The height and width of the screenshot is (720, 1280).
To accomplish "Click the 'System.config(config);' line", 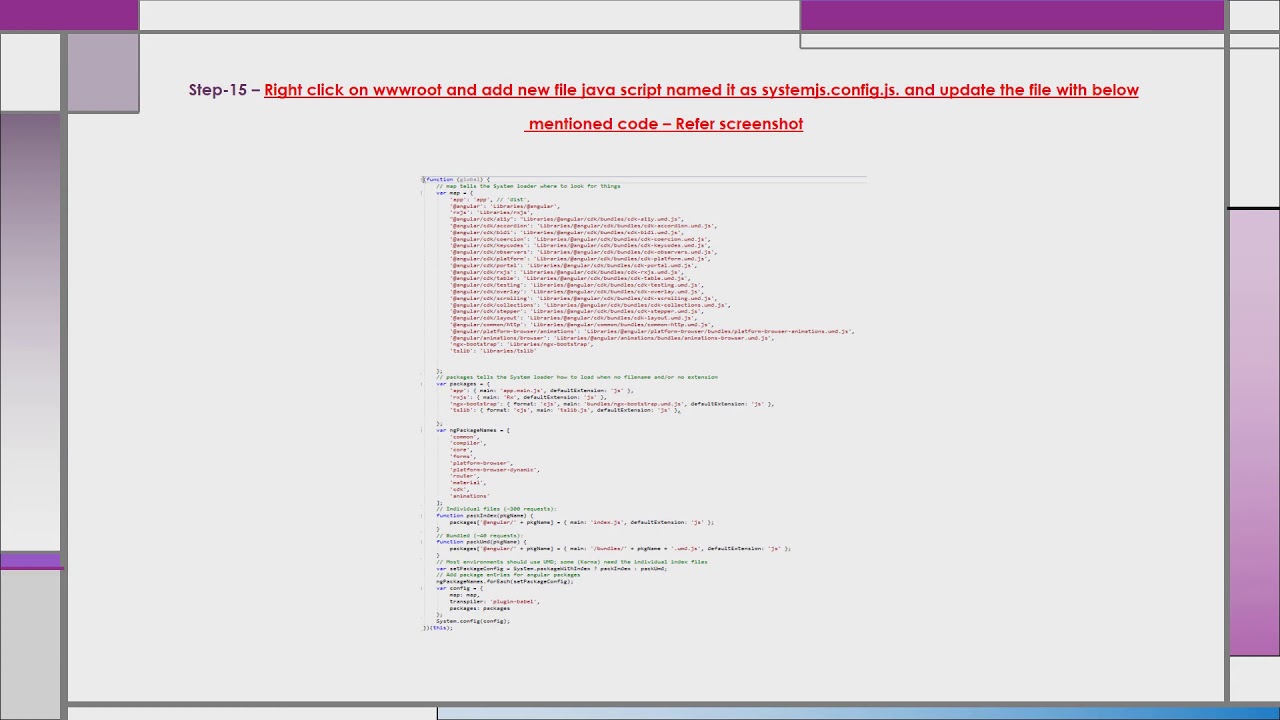I will coord(473,621).
